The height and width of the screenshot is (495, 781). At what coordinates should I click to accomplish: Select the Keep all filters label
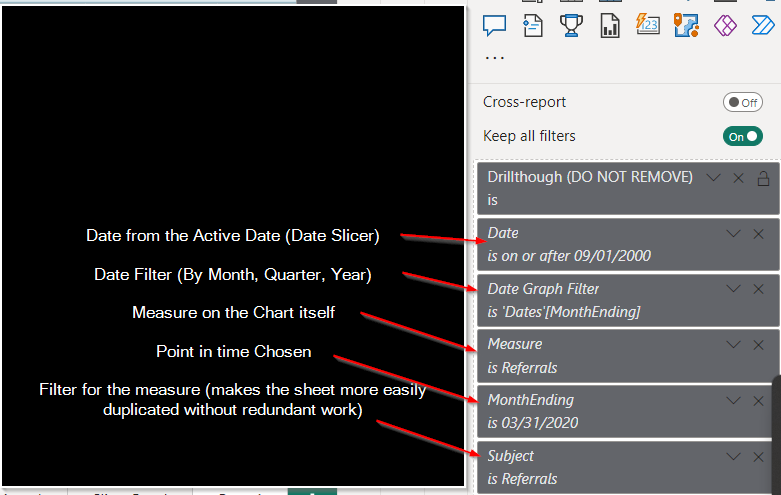pyautogui.click(x=529, y=136)
